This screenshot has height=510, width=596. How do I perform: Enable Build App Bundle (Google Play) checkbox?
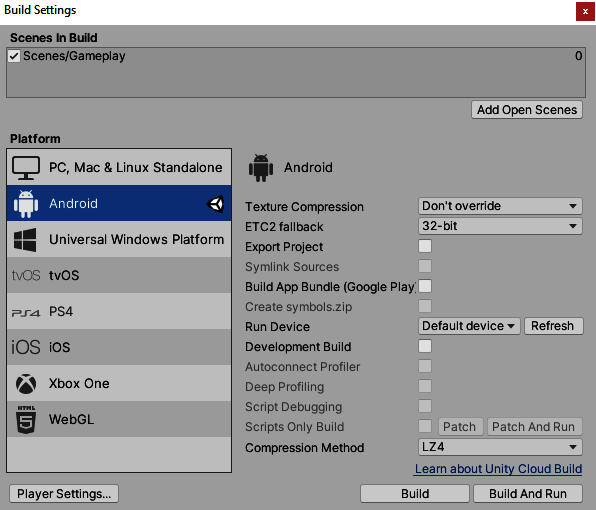point(425,286)
